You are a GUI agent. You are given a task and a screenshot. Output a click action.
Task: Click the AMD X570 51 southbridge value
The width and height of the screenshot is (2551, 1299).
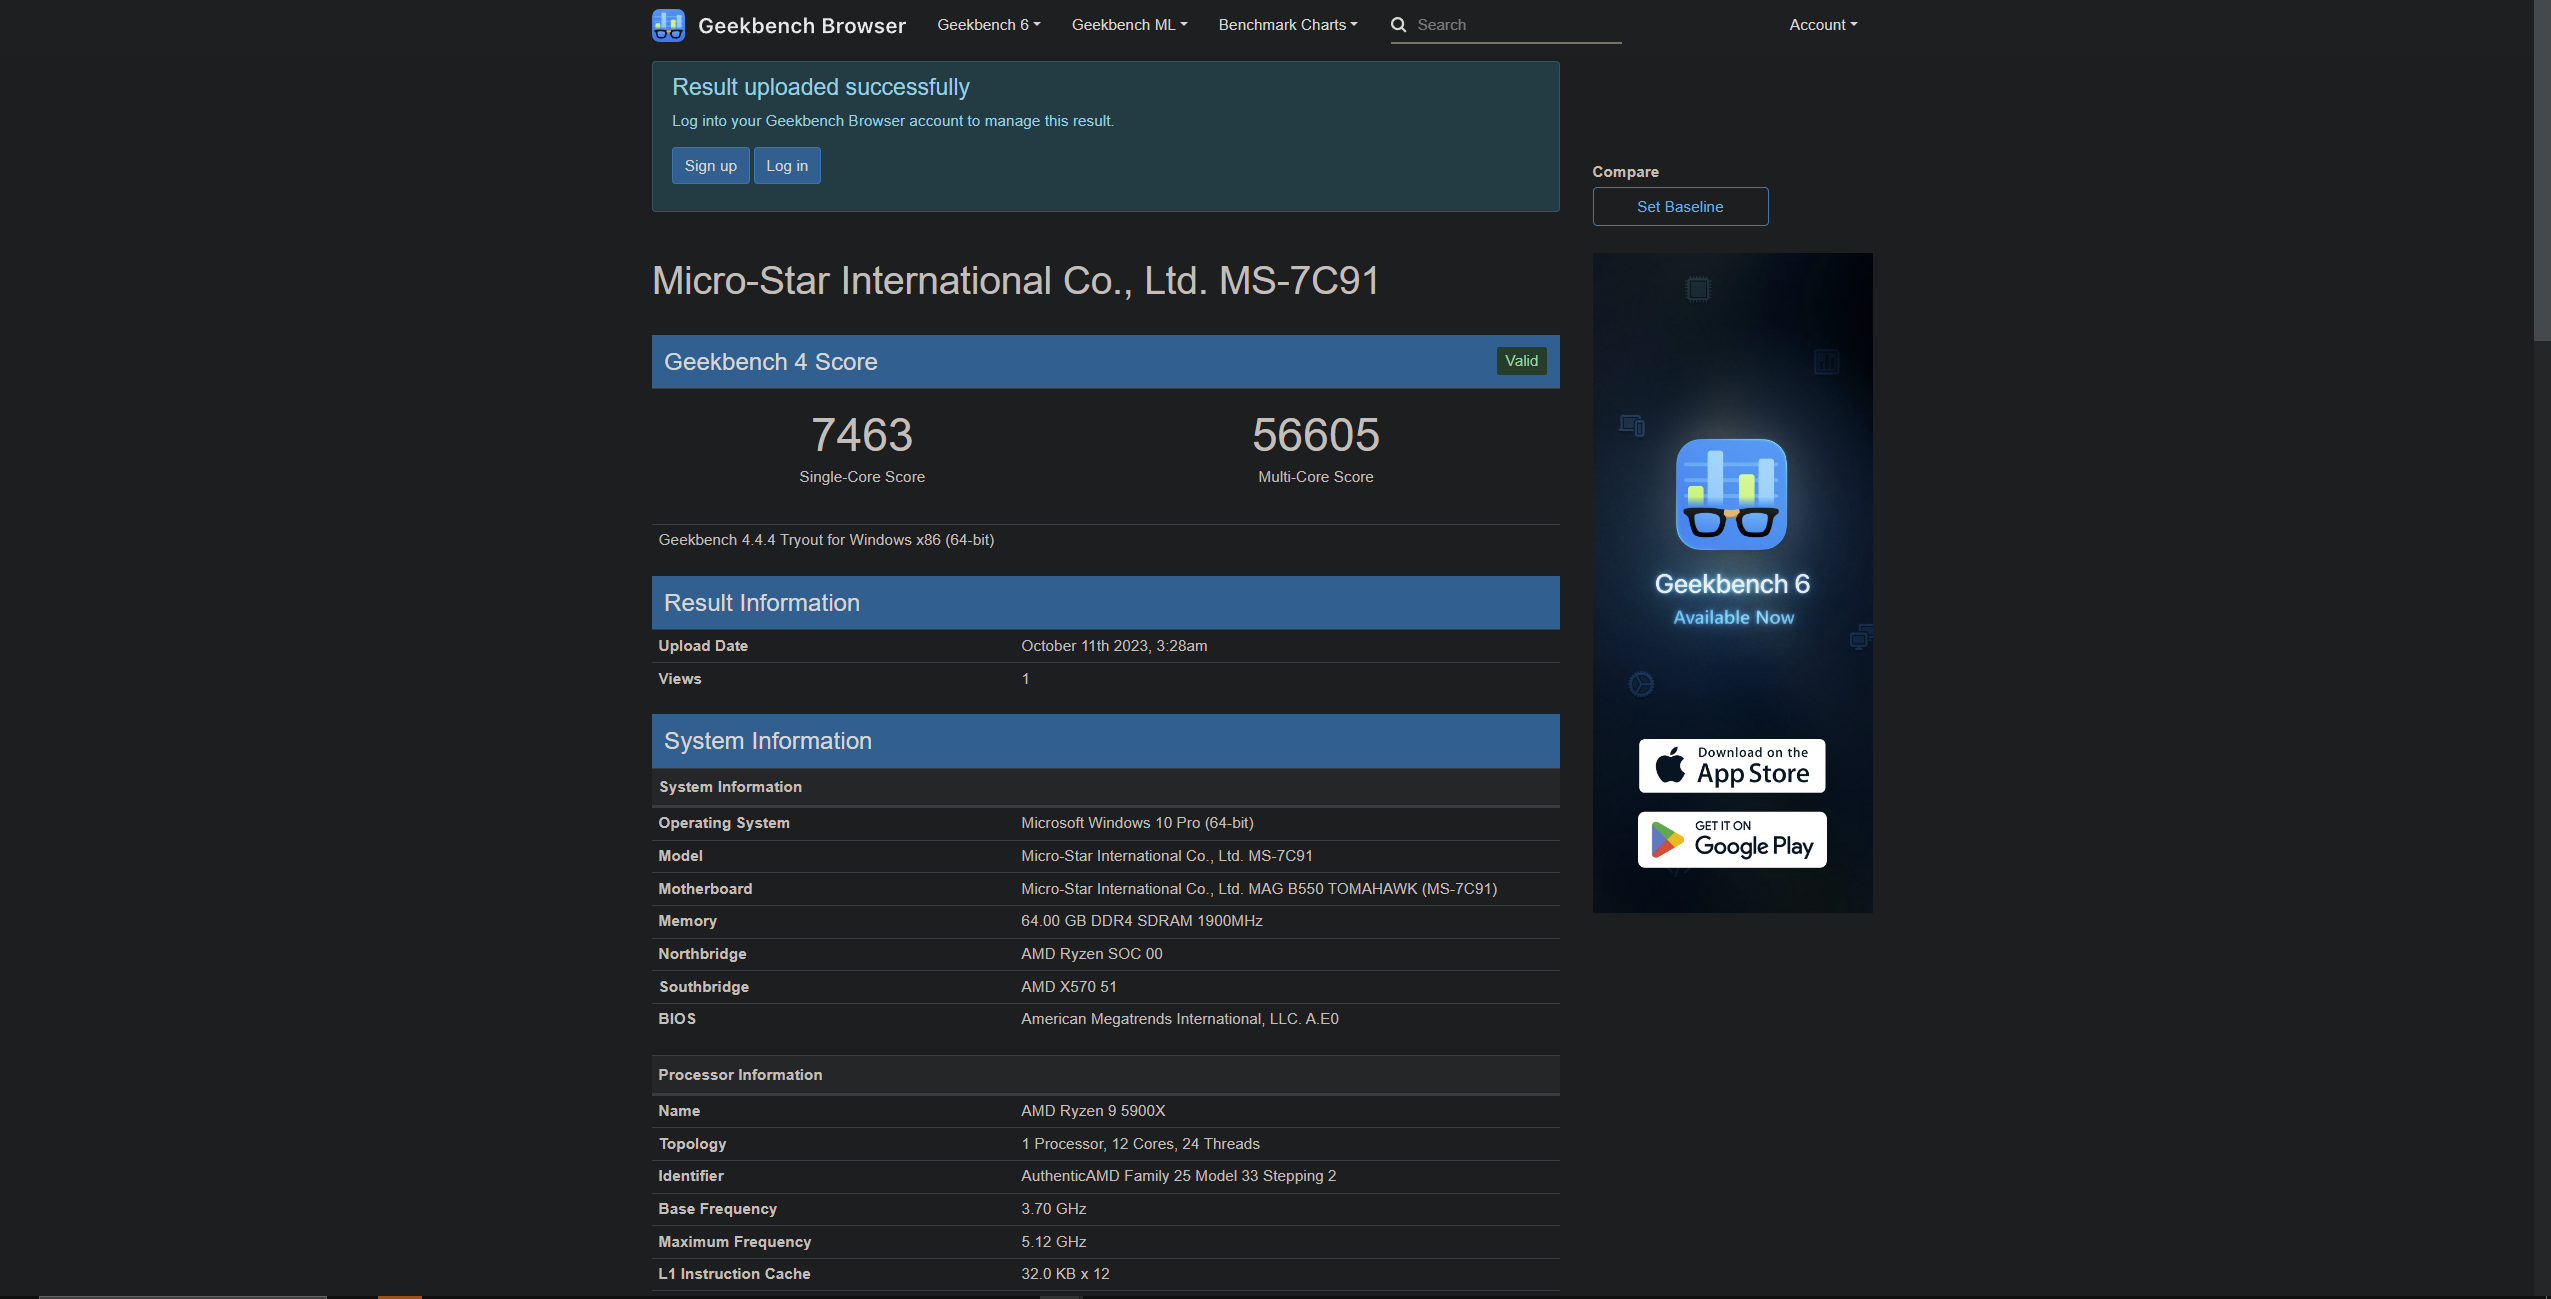click(x=1069, y=987)
